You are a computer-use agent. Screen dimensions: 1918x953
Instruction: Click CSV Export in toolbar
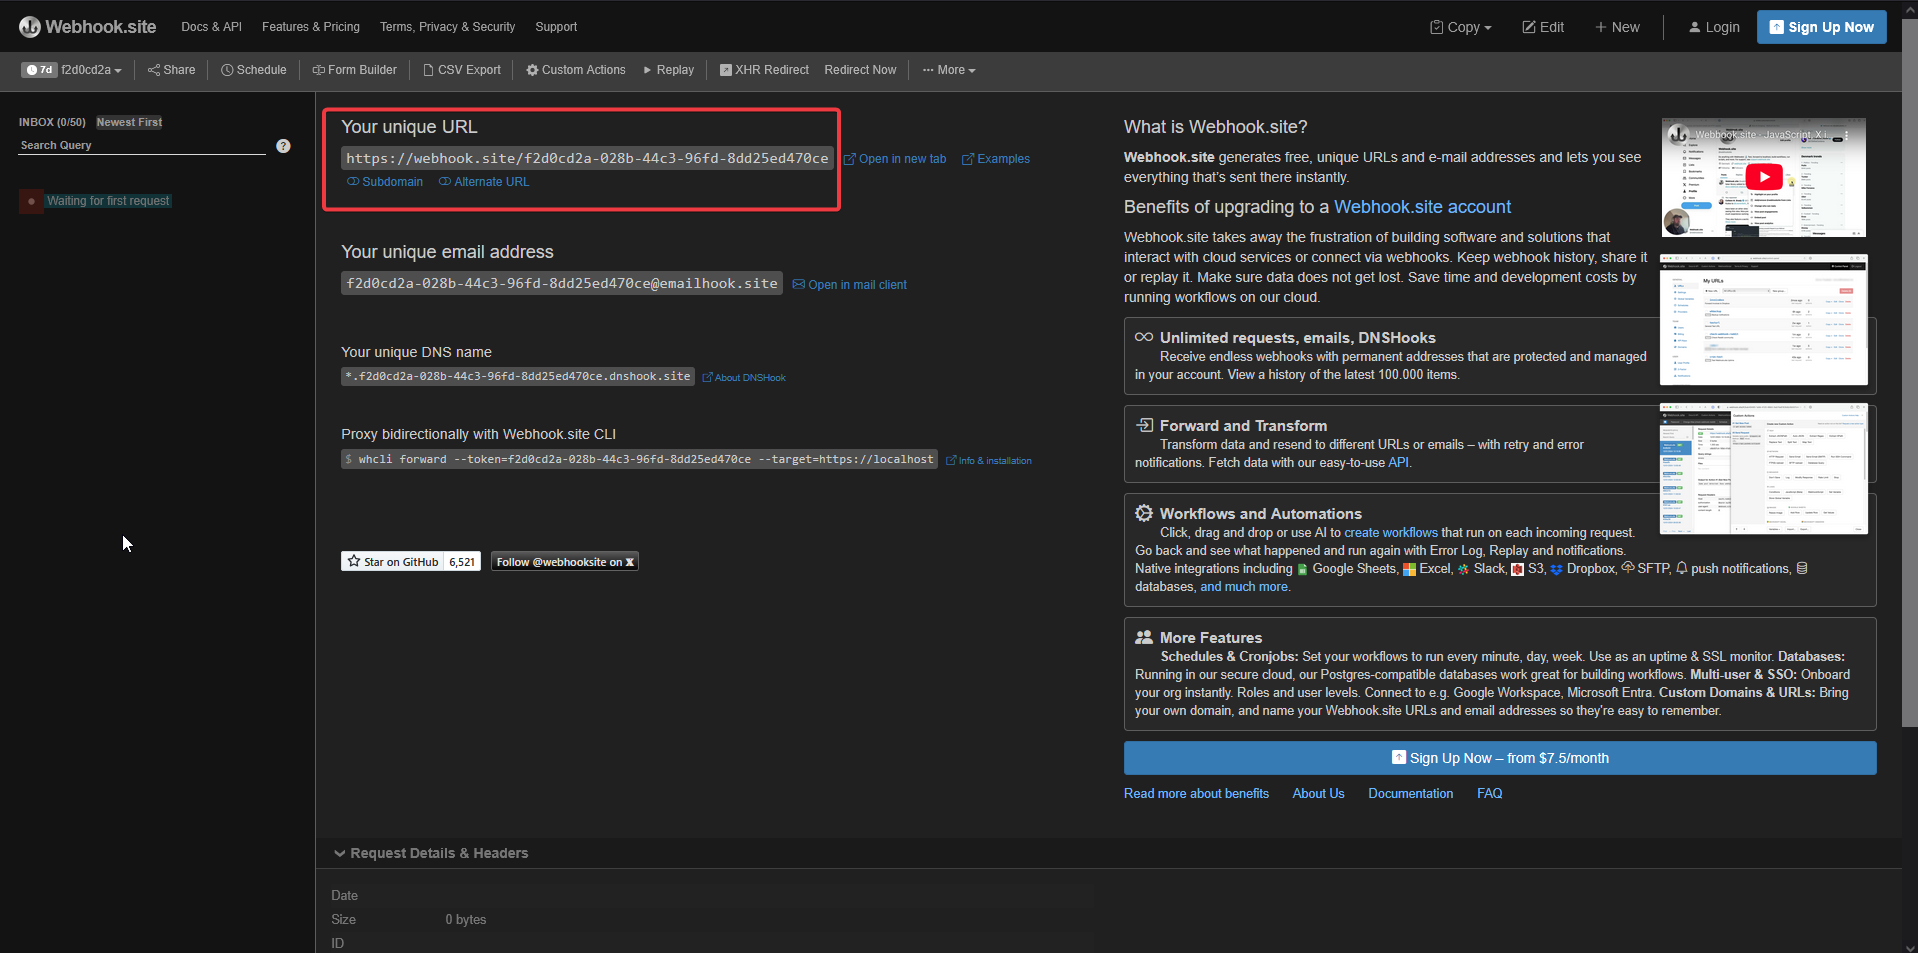(462, 70)
